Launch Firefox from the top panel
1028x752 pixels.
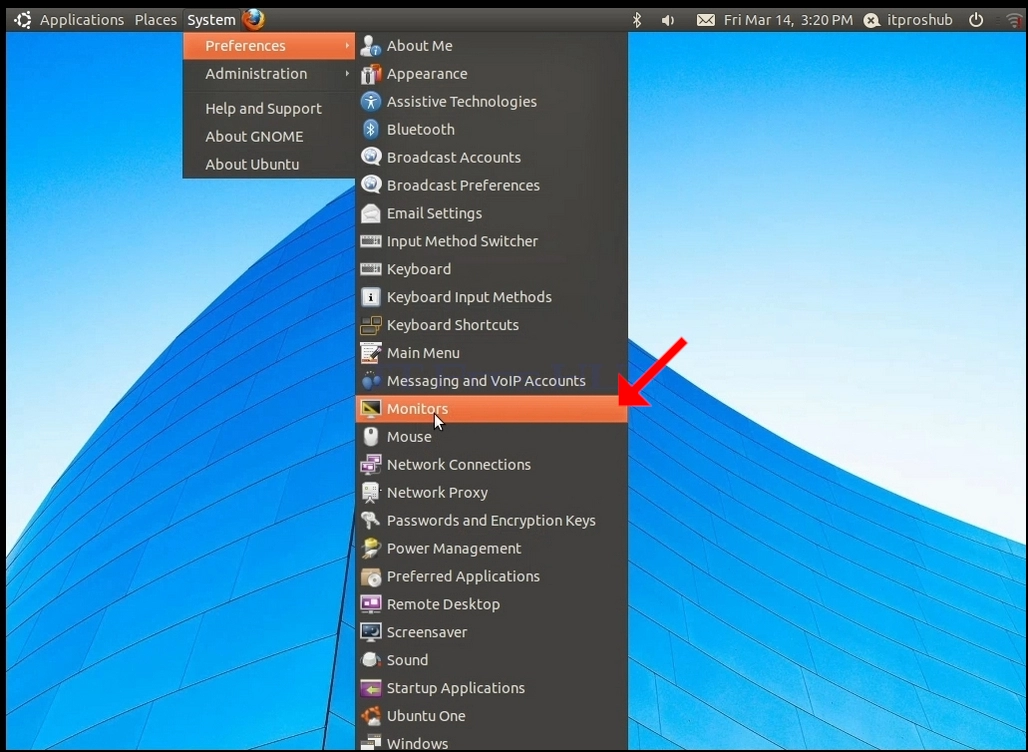tap(254, 20)
